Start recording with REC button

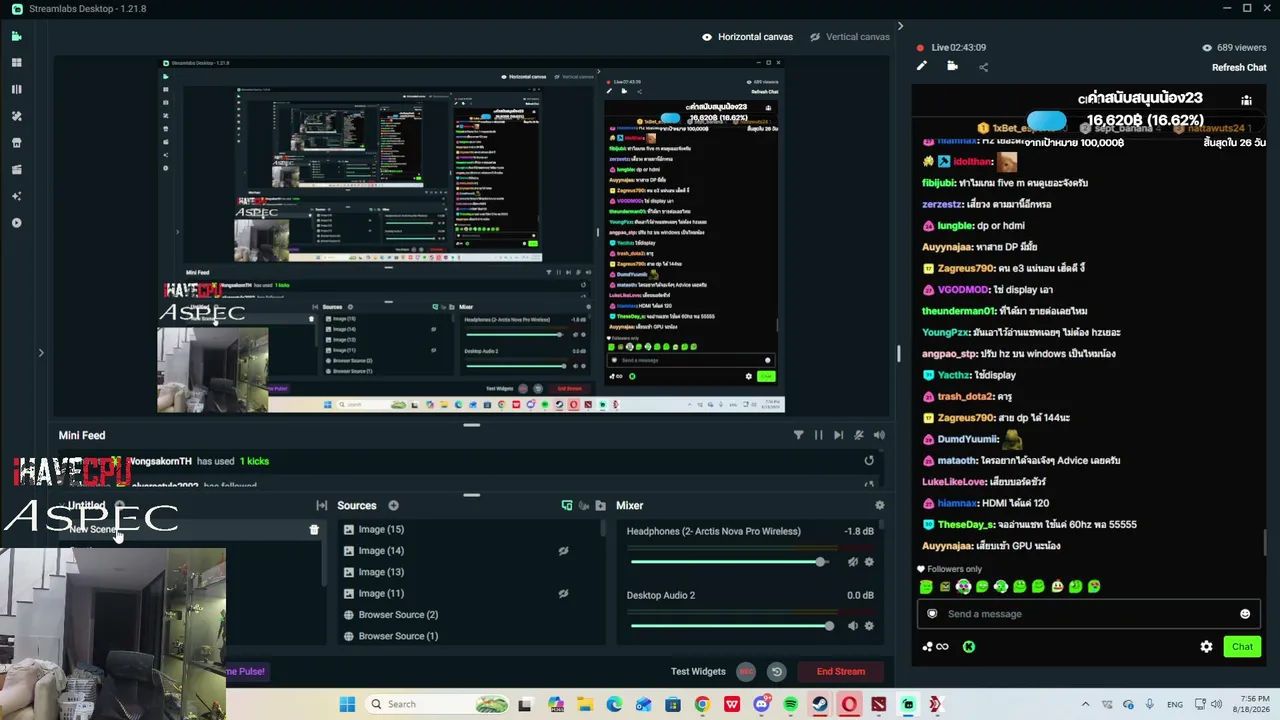click(746, 672)
